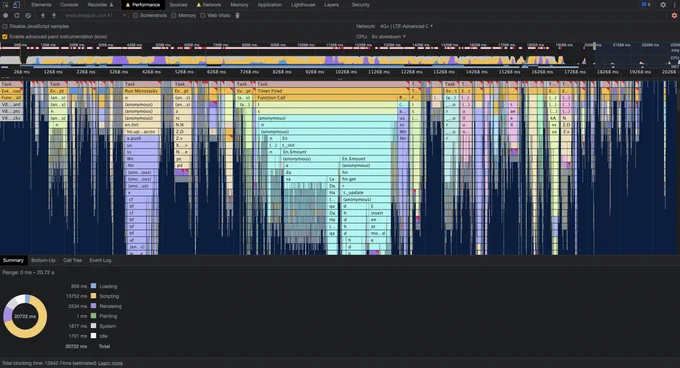680x368 pixels.
Task: Click the Scripting yellow color swatch
Action: tap(93, 296)
